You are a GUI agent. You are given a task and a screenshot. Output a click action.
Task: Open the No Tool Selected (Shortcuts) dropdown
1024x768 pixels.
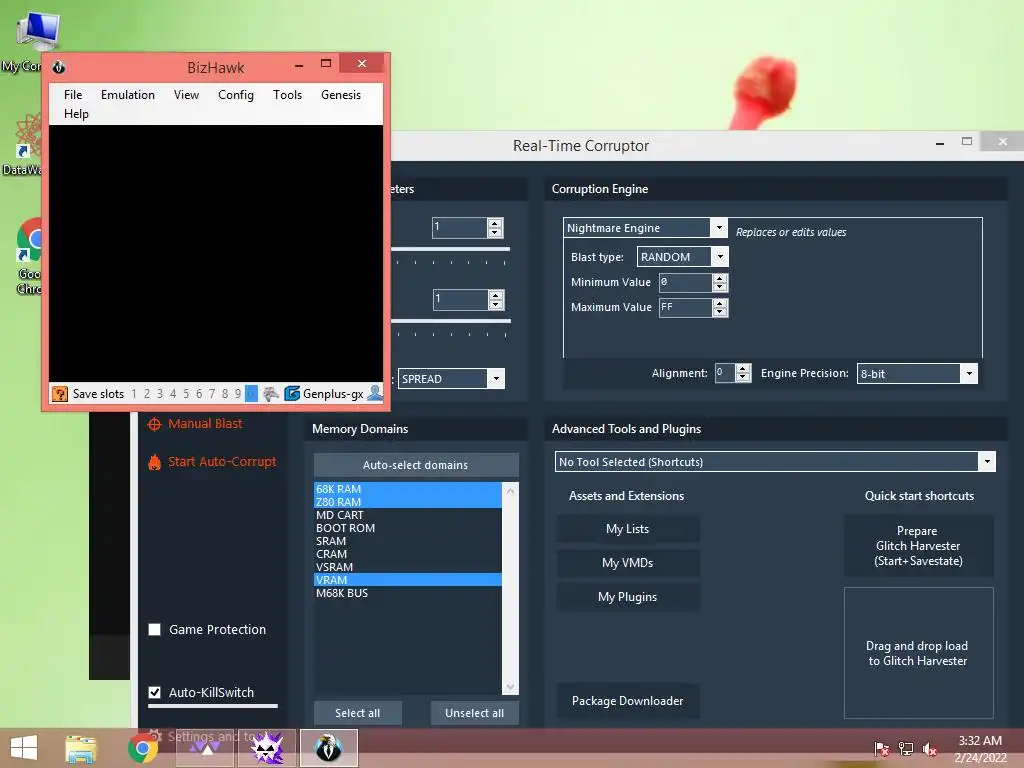[987, 462]
